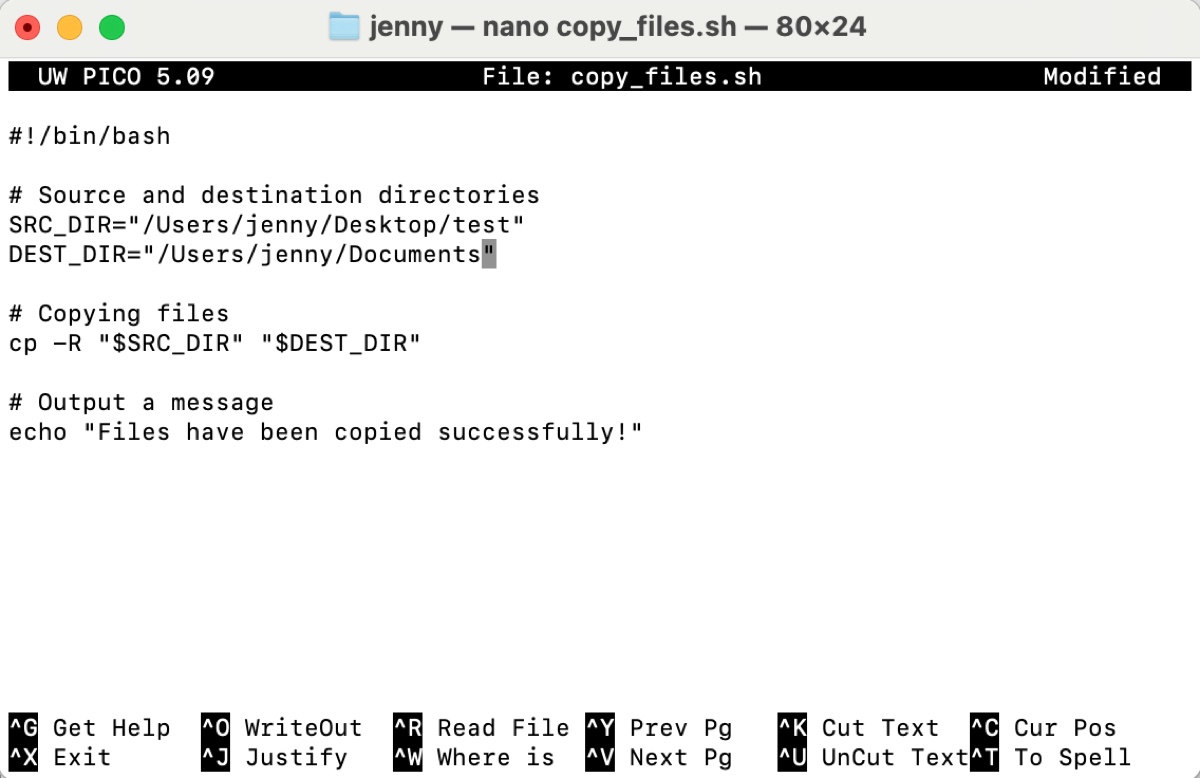Click the ^W Where is shortcut

point(474,758)
